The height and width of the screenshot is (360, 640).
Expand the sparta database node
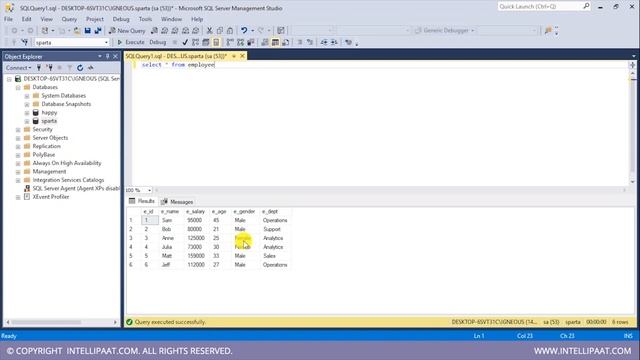27,121
